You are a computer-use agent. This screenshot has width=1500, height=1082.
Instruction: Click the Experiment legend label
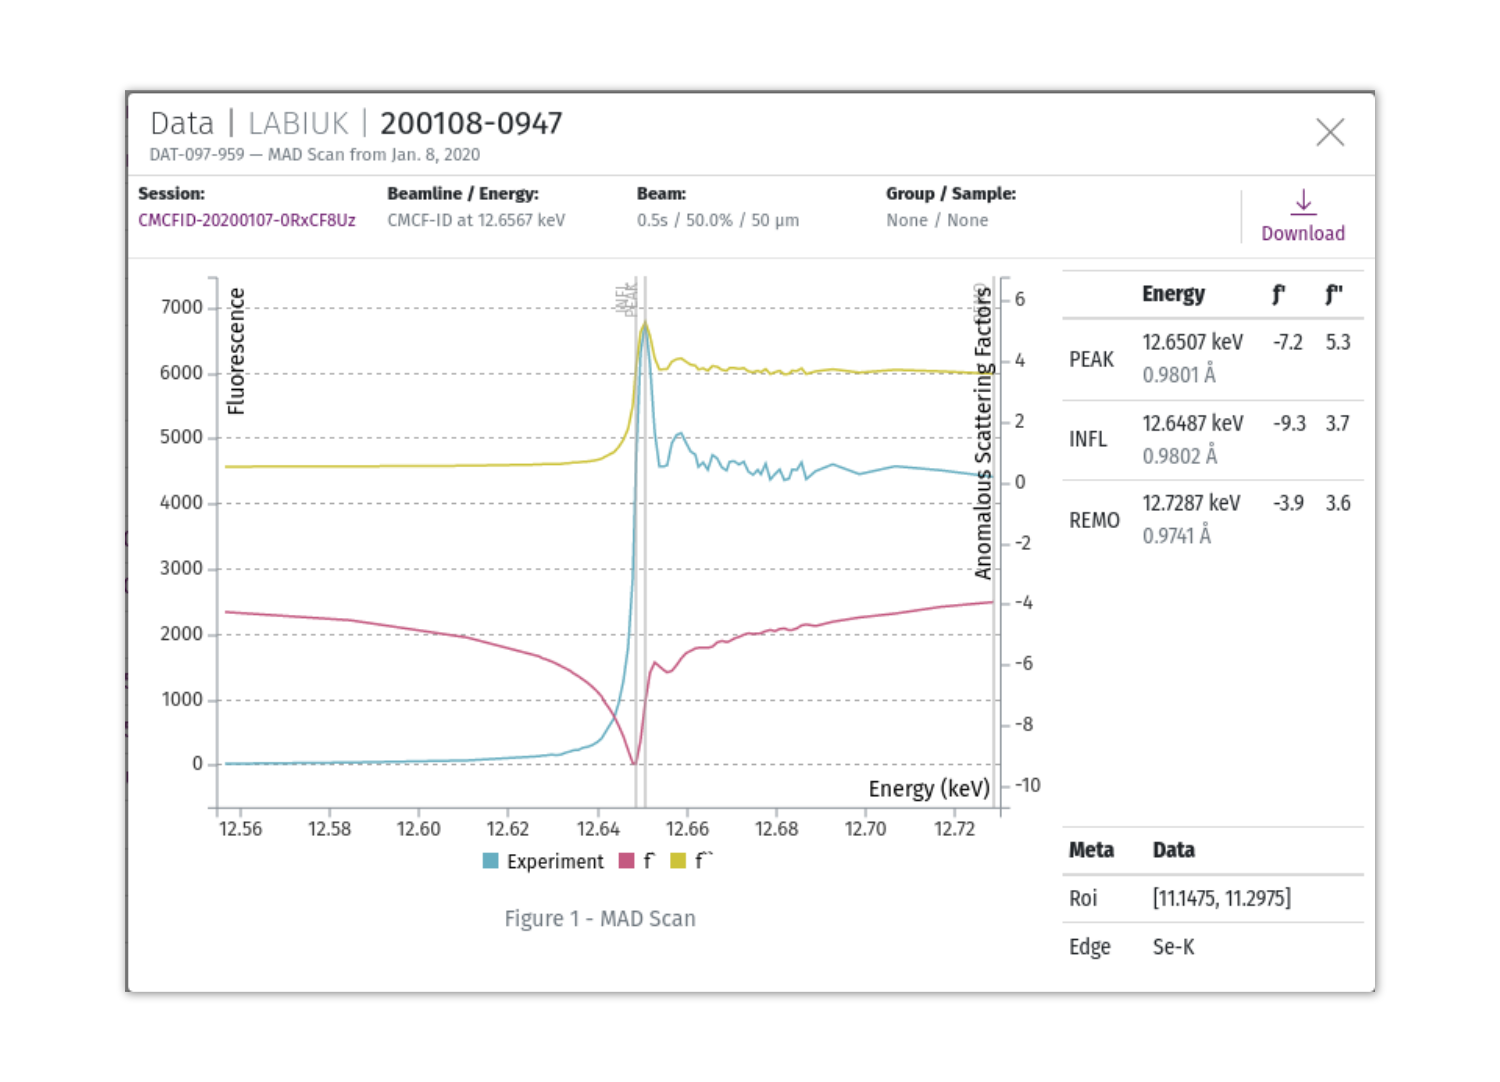click(x=555, y=862)
